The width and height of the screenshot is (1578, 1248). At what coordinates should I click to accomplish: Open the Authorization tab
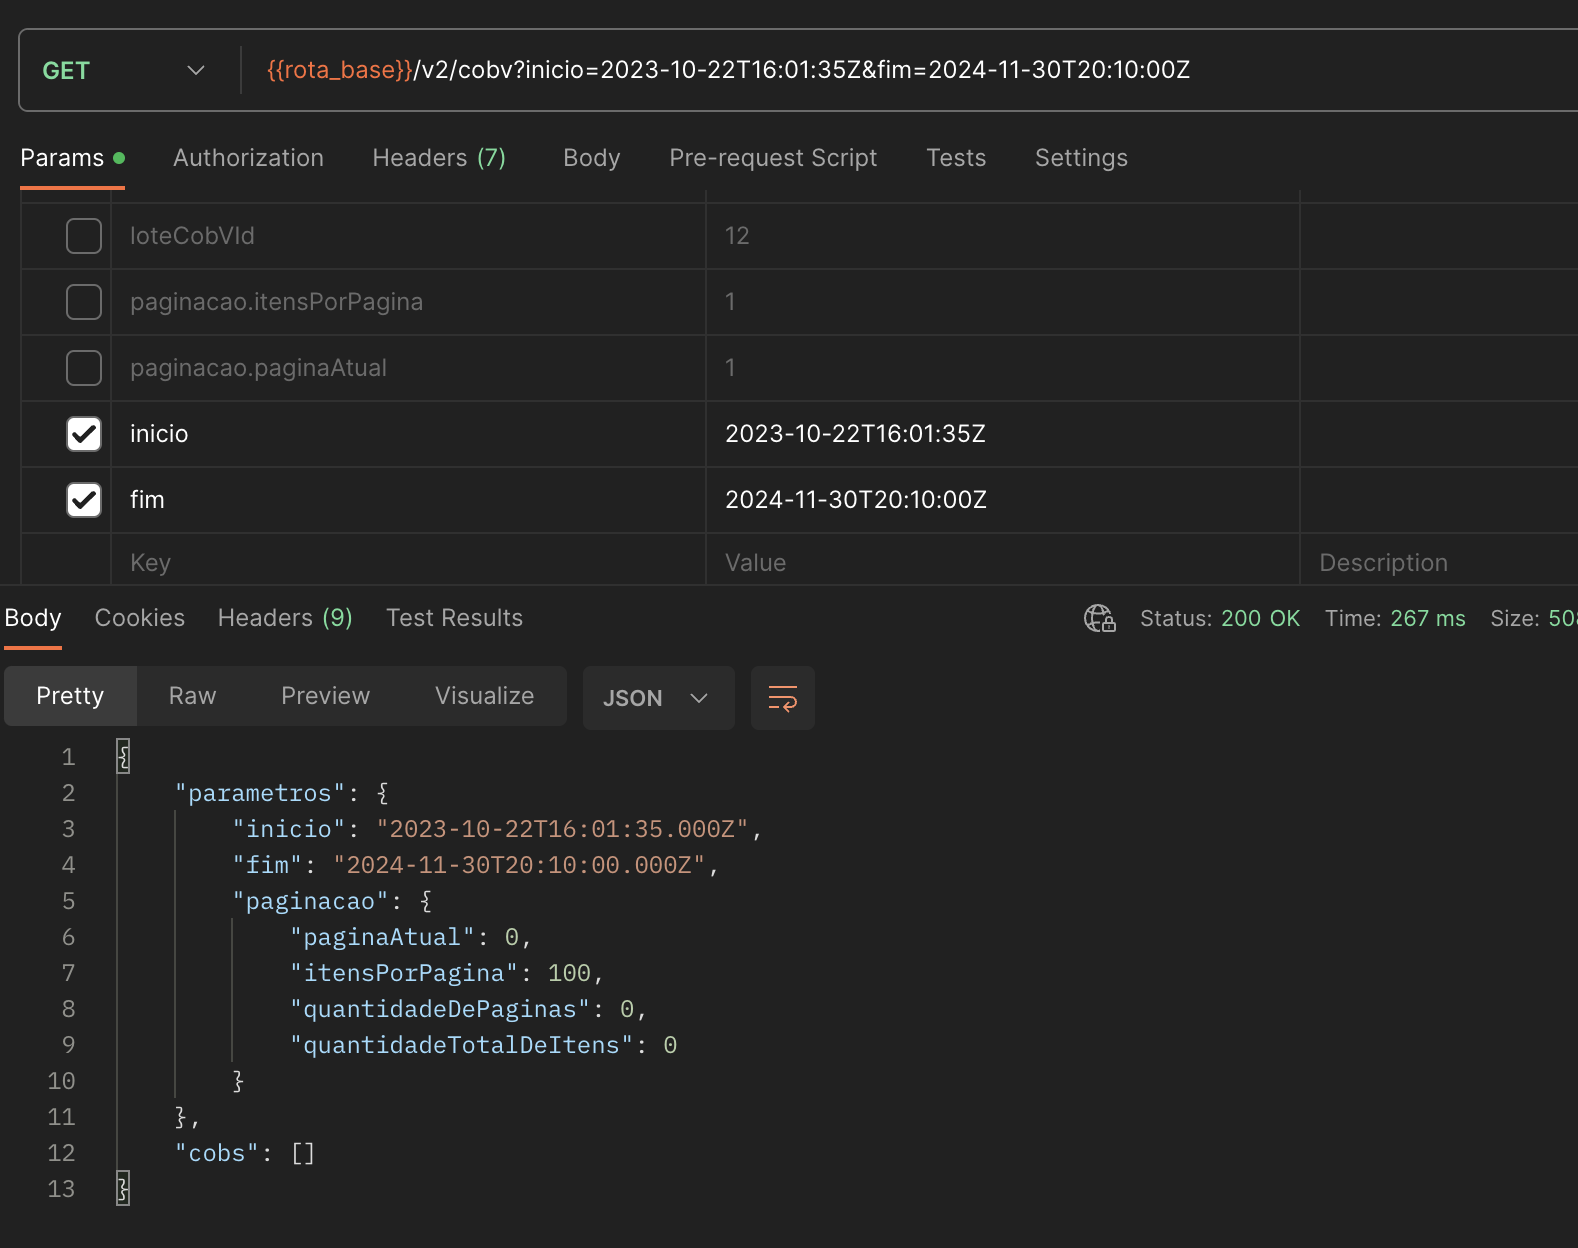(248, 158)
